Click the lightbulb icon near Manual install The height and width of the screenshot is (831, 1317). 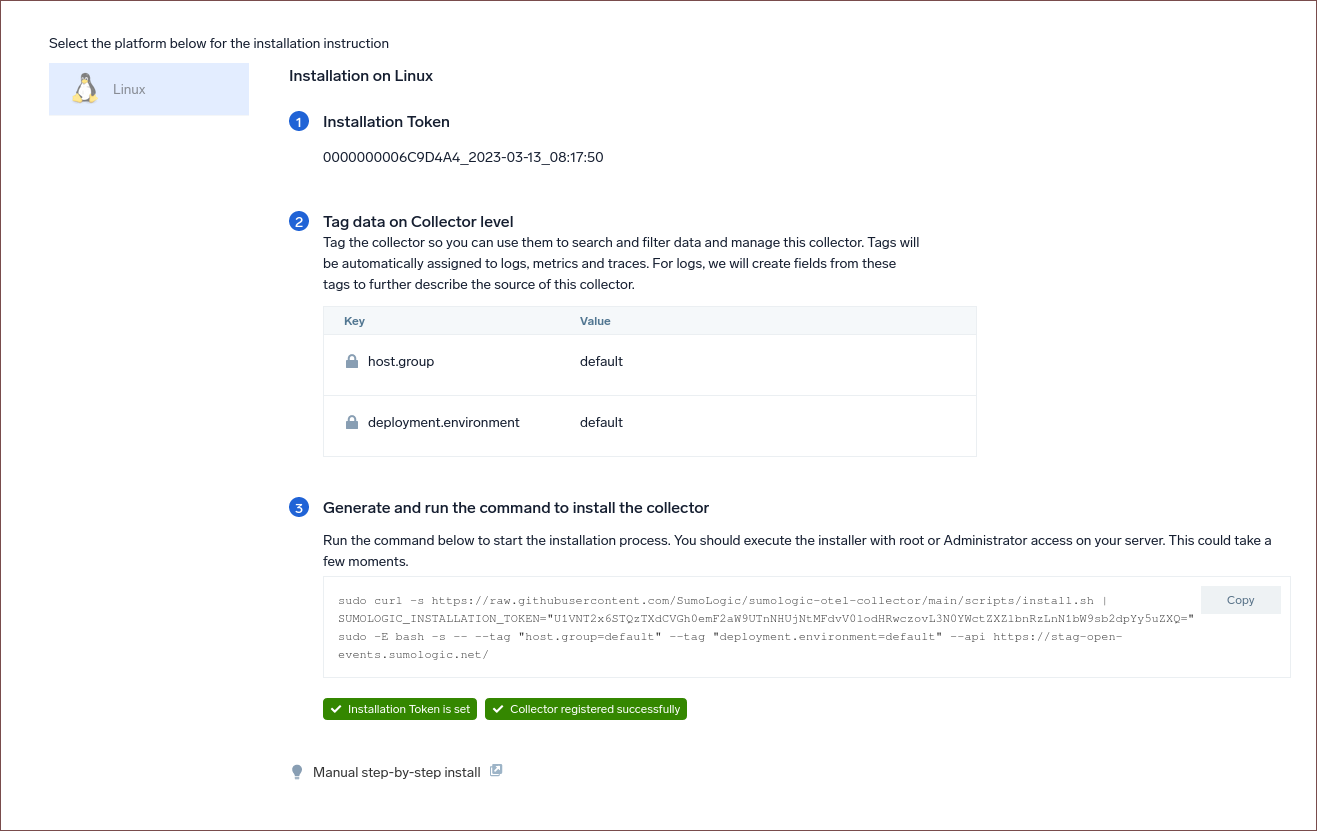point(297,772)
